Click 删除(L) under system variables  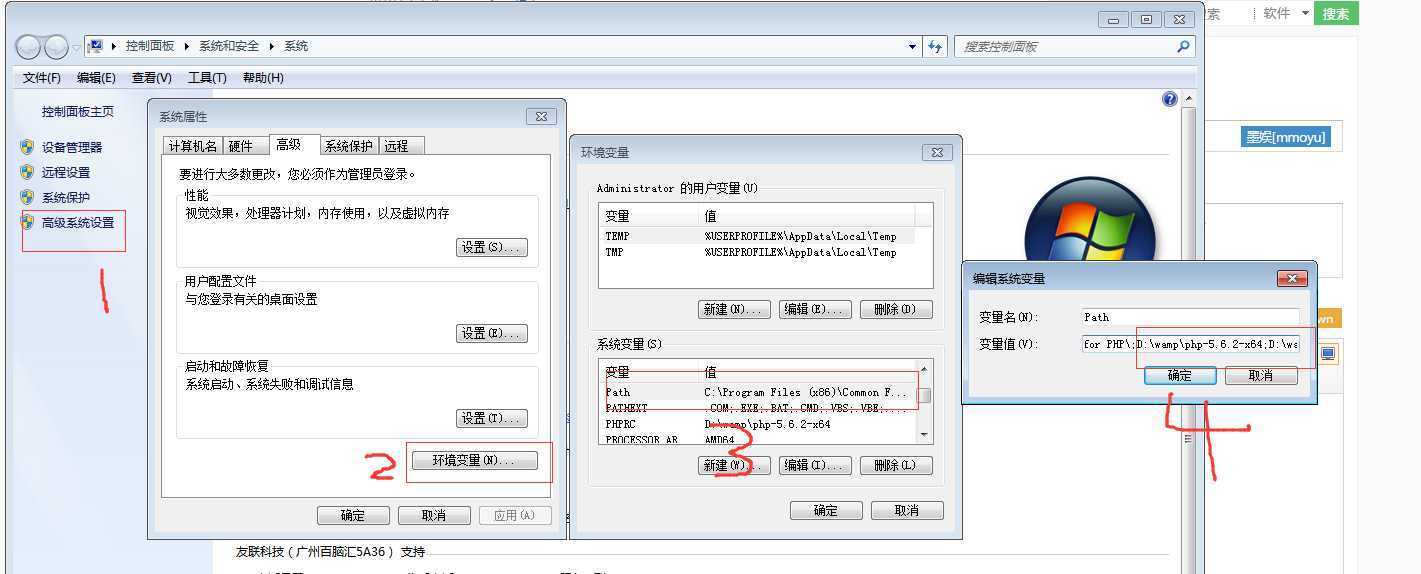[x=895, y=465]
